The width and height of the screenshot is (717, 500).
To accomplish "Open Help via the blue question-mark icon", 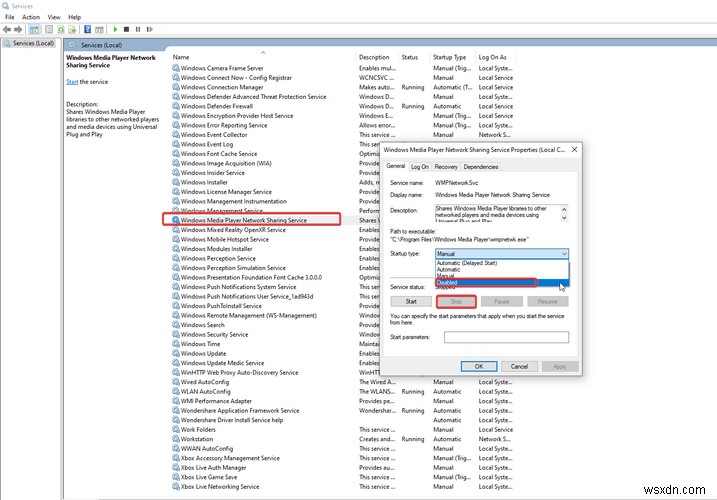I will click(x=87, y=29).
